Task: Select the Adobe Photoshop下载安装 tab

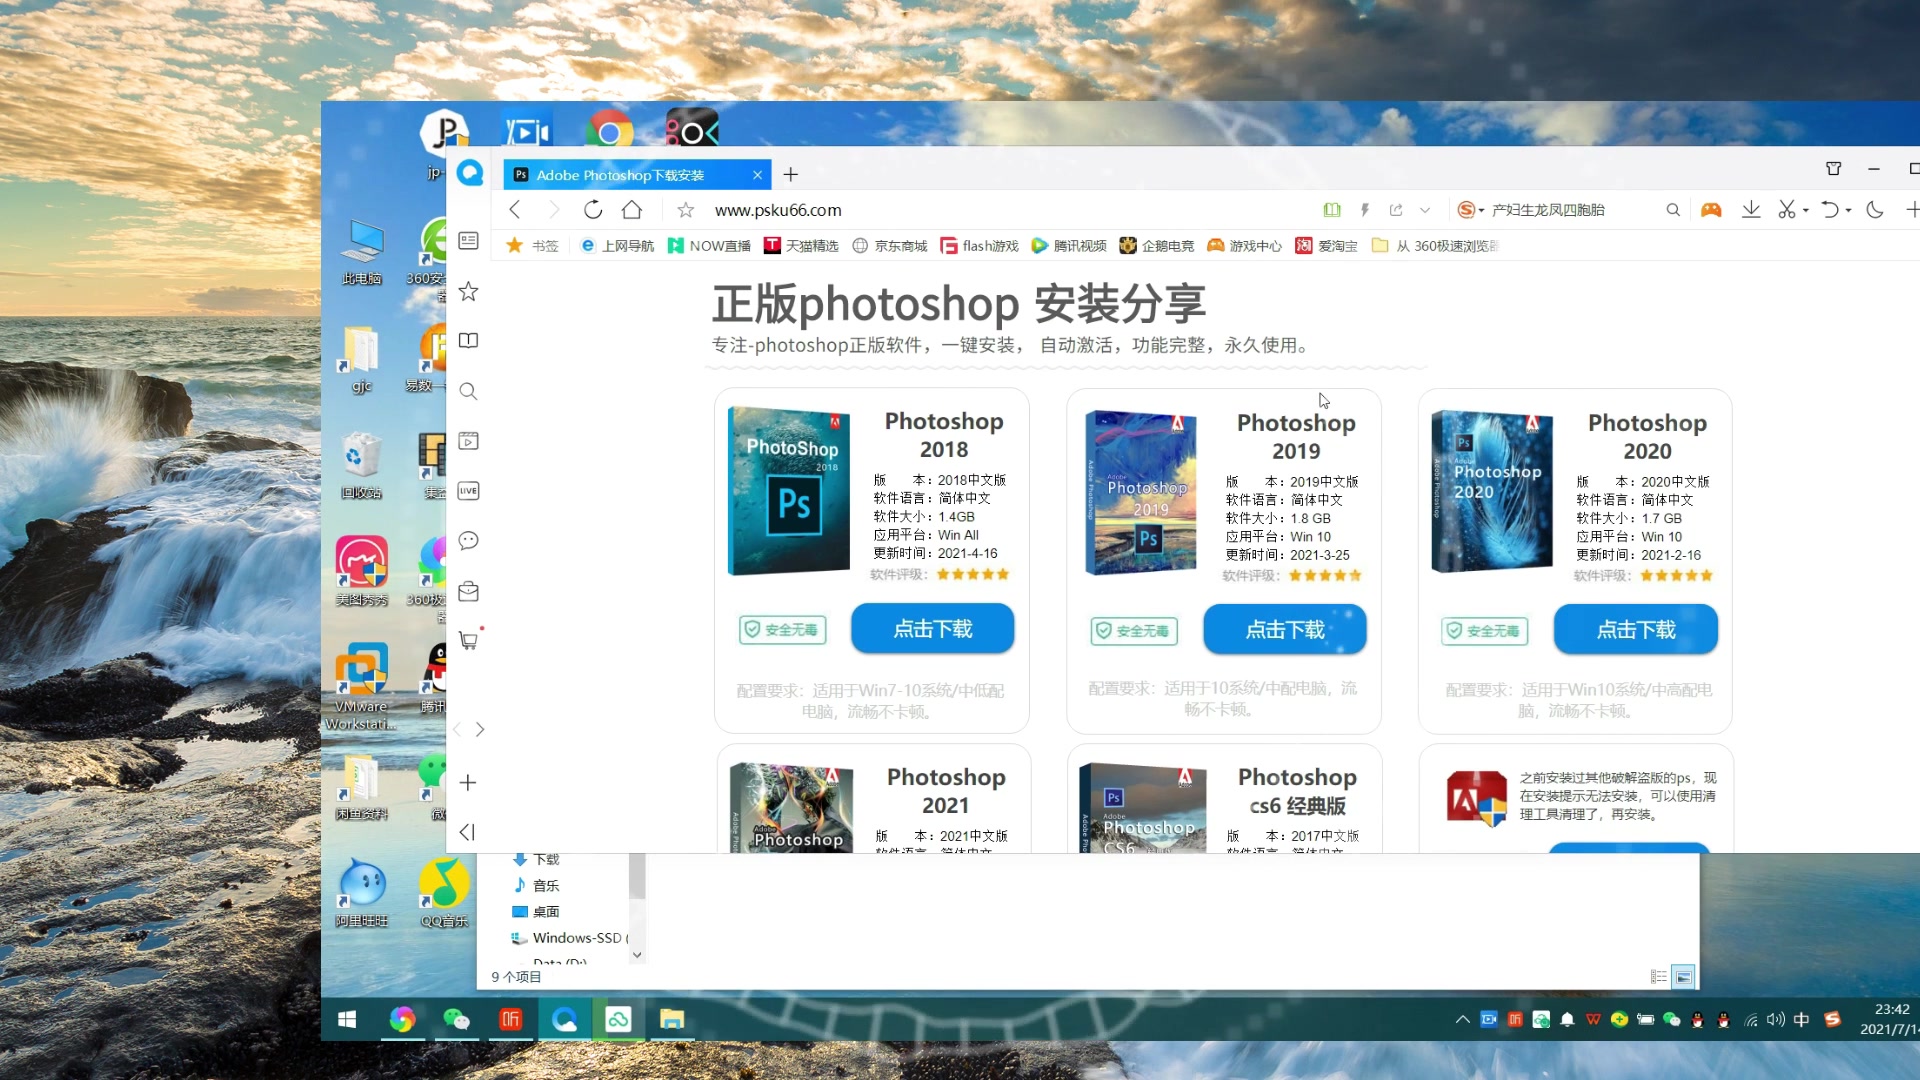Action: pos(636,175)
